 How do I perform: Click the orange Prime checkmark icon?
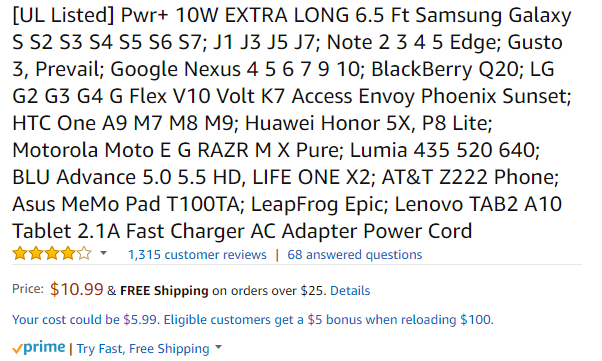tap(17, 349)
